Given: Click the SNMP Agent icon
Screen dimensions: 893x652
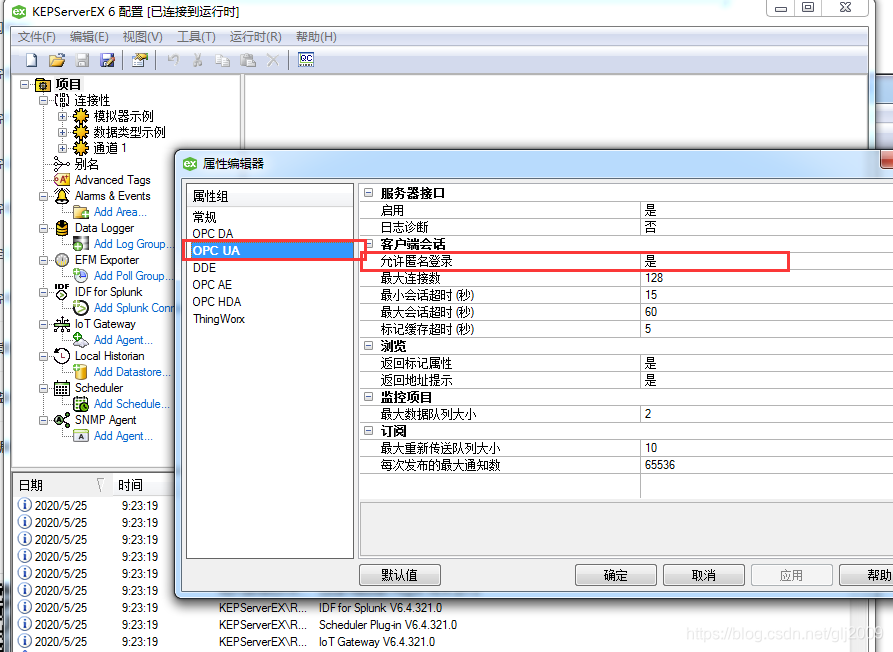Looking at the screenshot, I should tap(62, 420).
